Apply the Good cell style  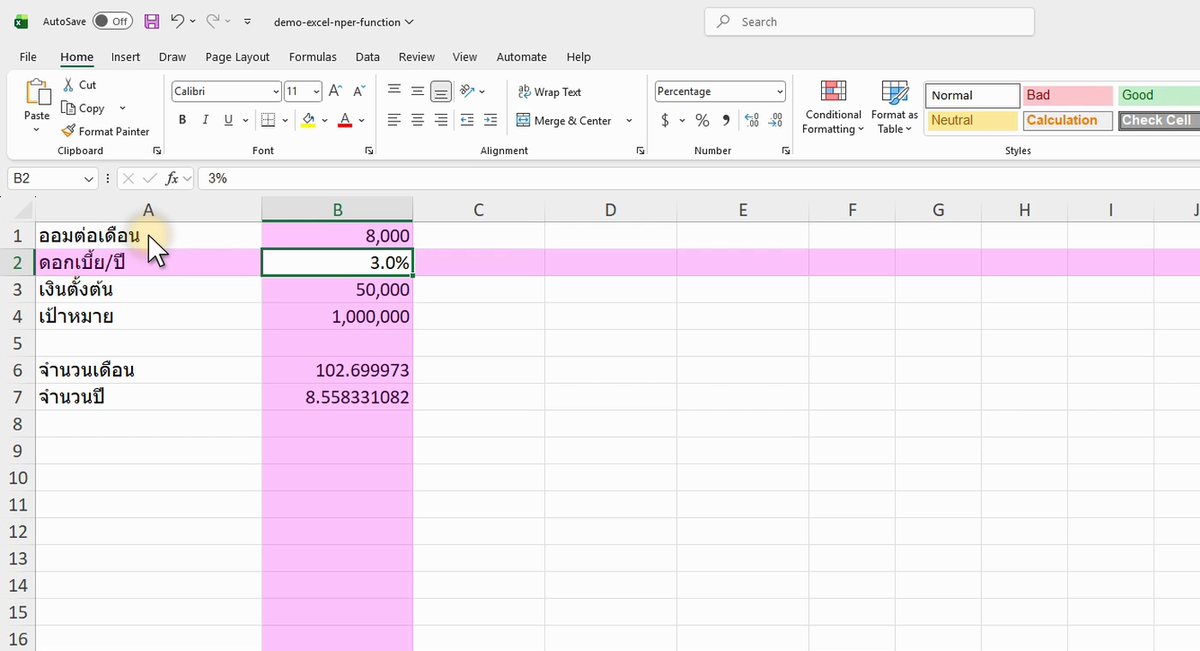1159,95
